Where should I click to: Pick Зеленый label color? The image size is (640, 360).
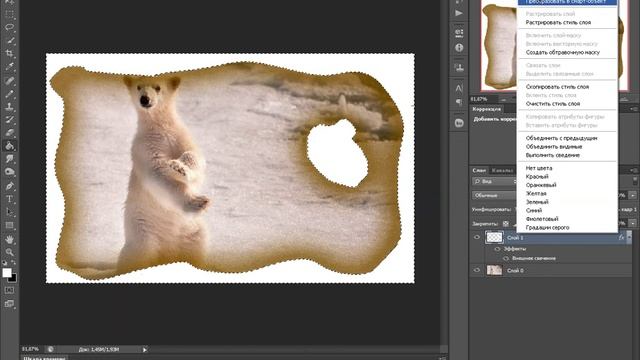pyautogui.click(x=537, y=202)
